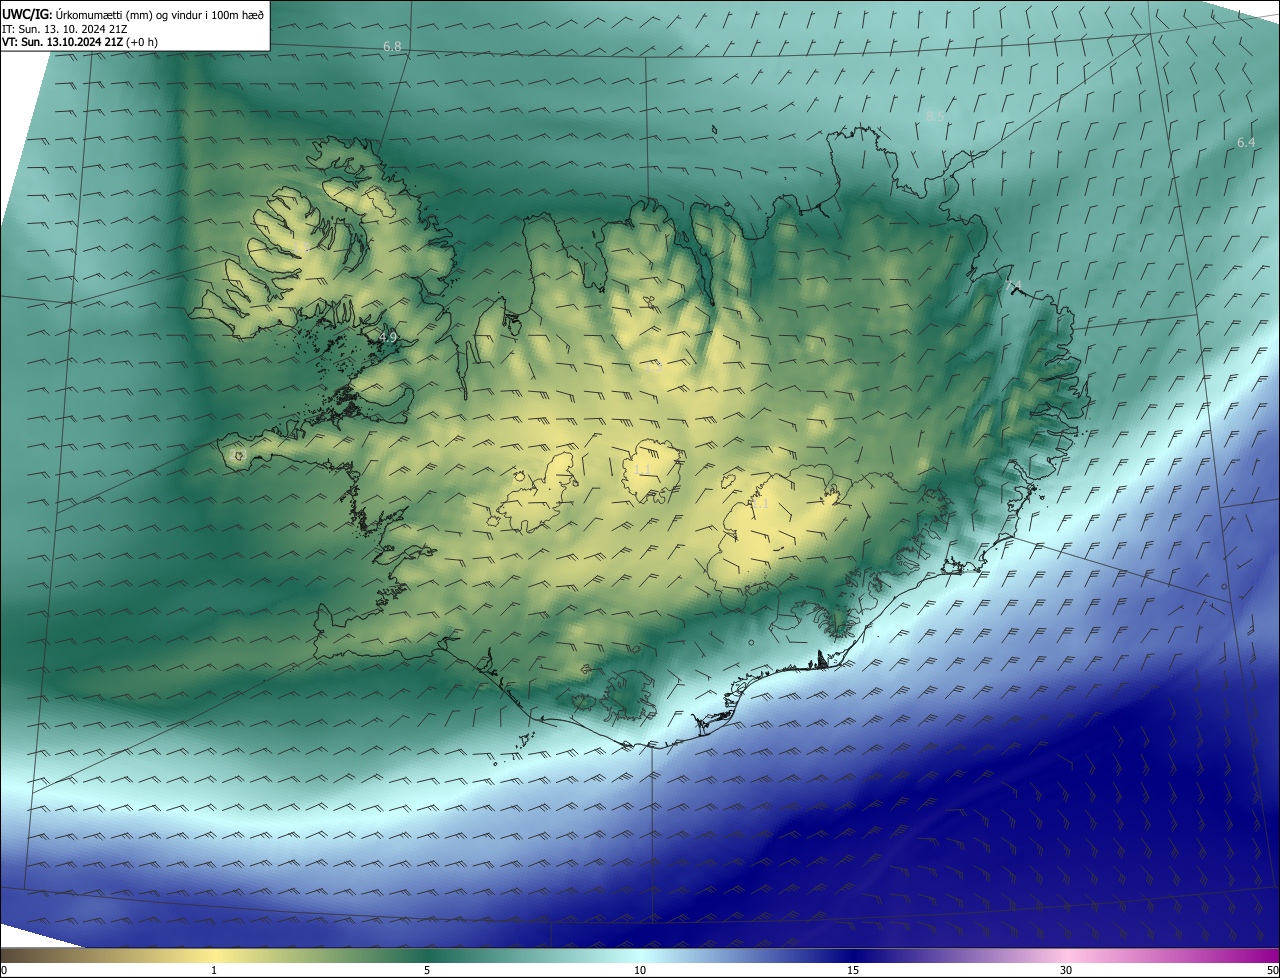This screenshot has height=978, width=1280.
Task: Click the 5 tick on the colour scale
Action: [x=427, y=971]
